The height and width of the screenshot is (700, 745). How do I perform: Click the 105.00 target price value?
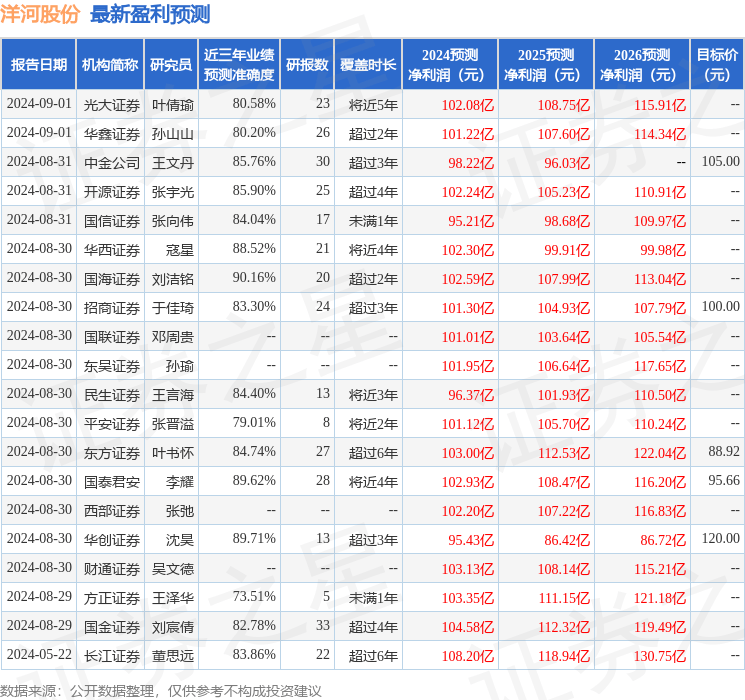point(720,161)
